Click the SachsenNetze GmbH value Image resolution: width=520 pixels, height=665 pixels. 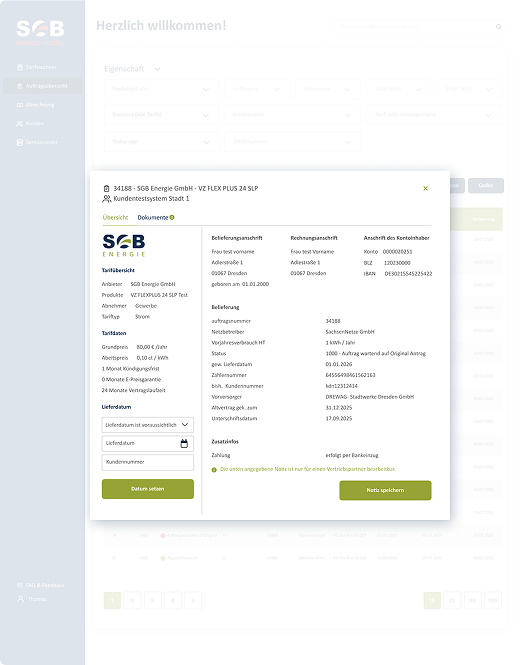pyautogui.click(x=350, y=332)
